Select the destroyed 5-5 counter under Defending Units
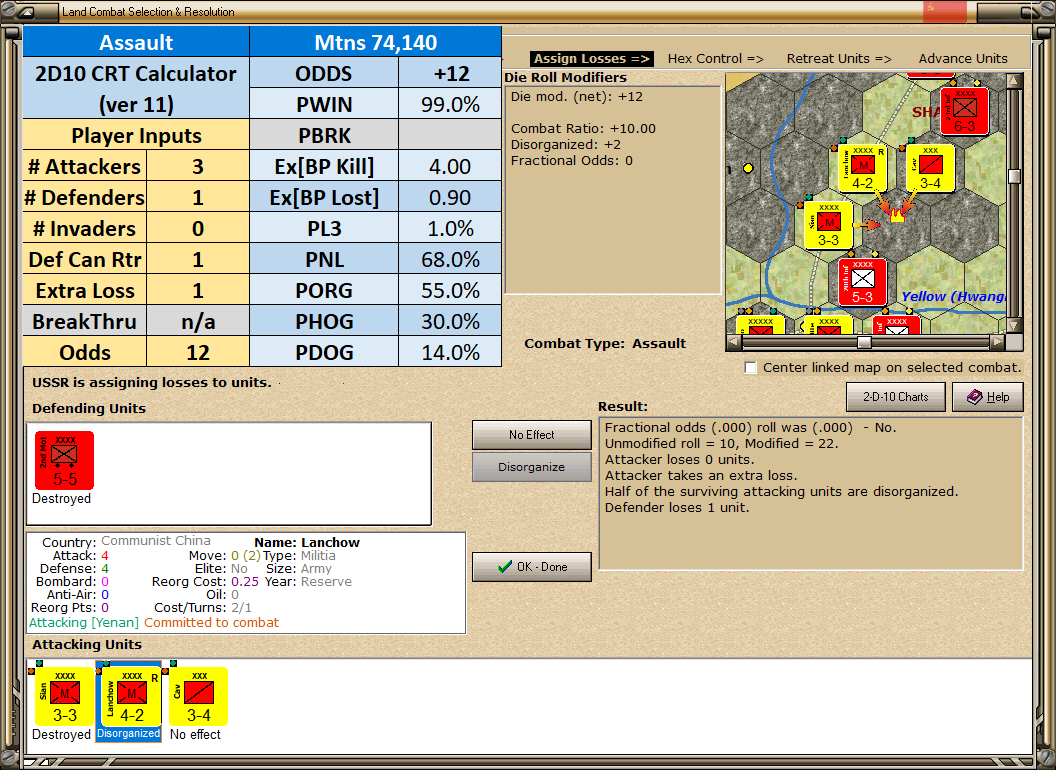The height and width of the screenshot is (770, 1056). [x=63, y=460]
